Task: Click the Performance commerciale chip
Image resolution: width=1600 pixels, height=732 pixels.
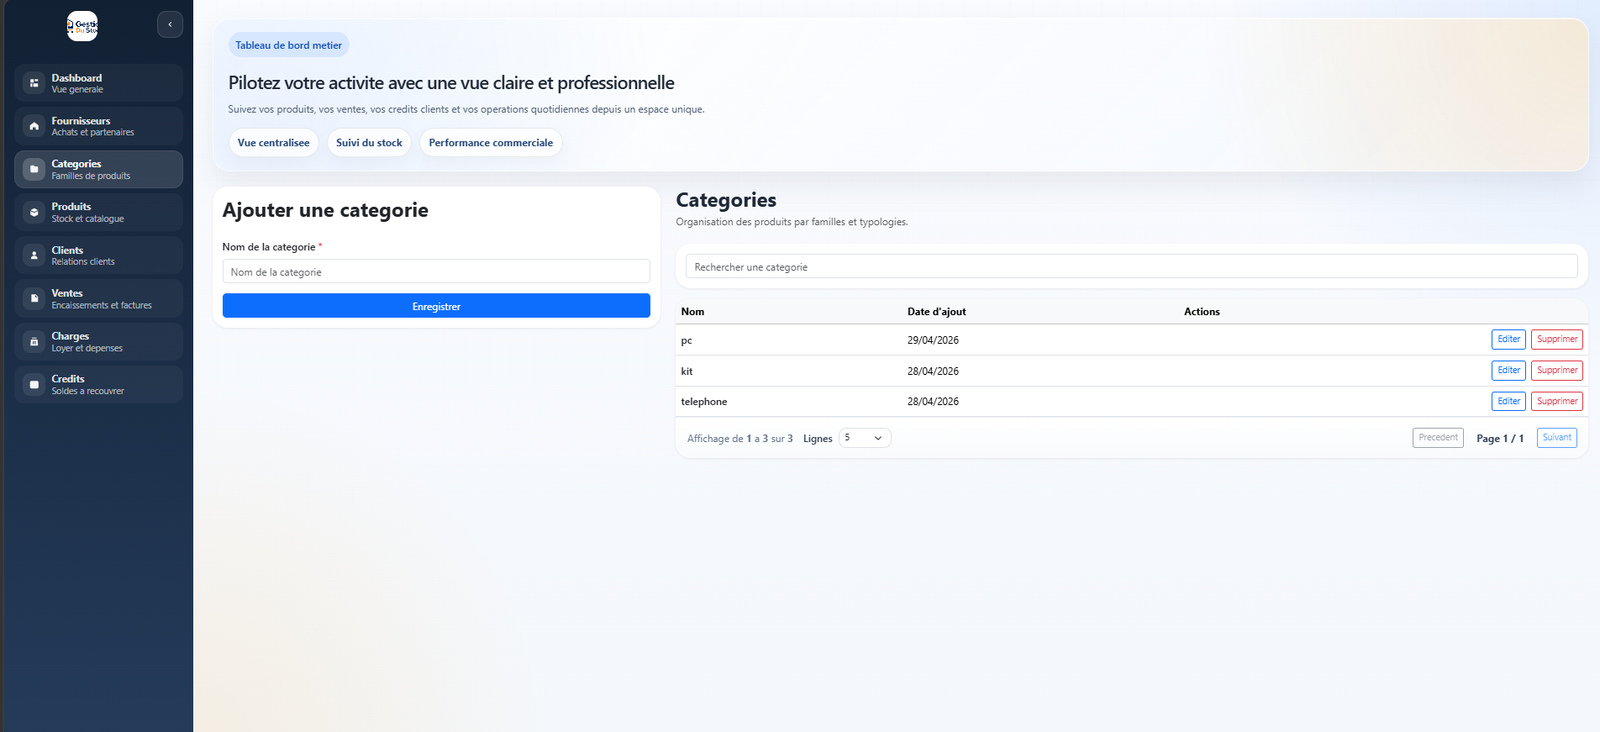Action: (x=491, y=143)
